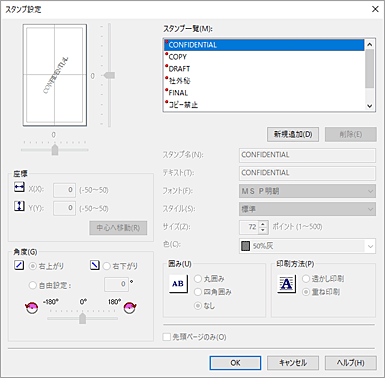The image size is (385, 378).
Task: Click the horizontal X coordinate icon
Action: tap(19, 187)
